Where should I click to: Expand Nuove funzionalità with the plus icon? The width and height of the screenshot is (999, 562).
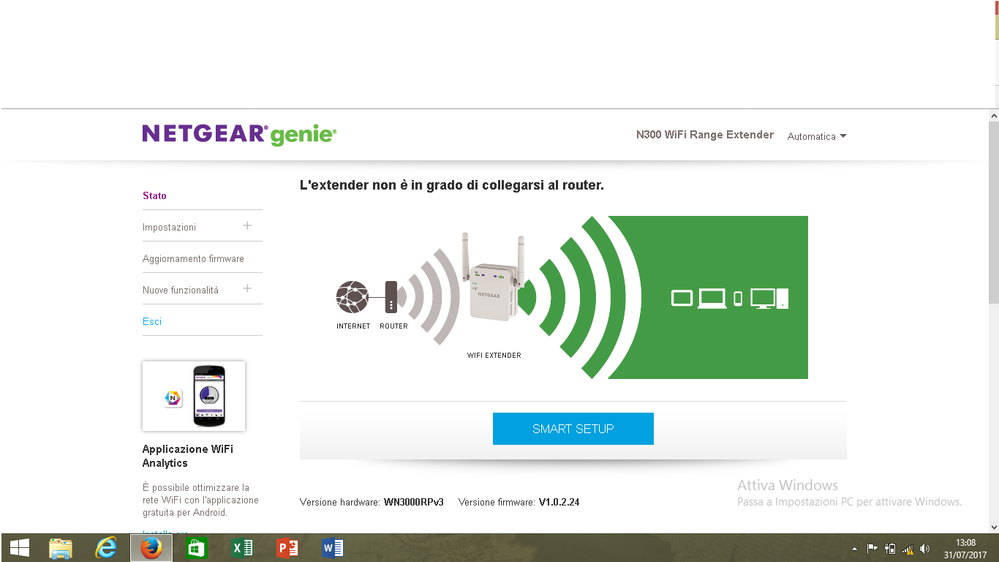click(x=247, y=289)
